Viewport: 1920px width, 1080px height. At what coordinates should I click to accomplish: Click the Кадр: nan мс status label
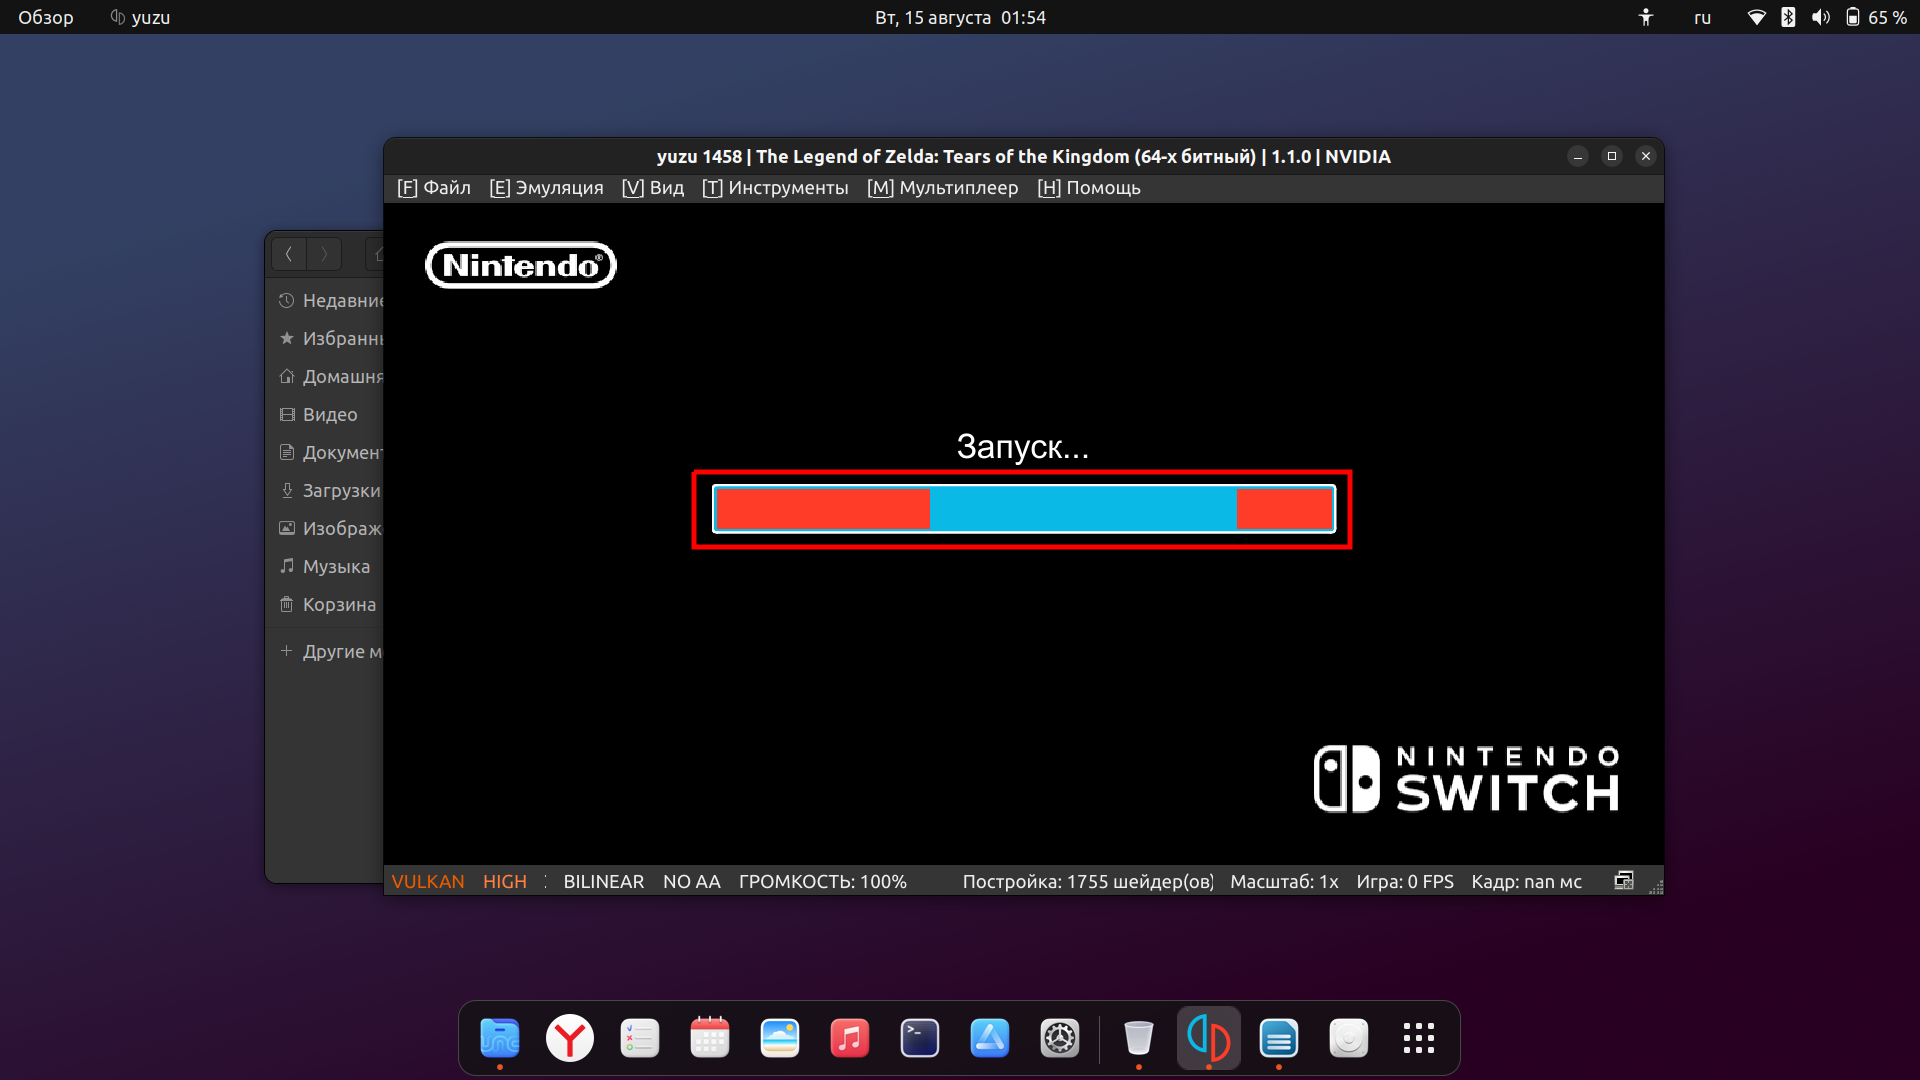coord(1527,882)
